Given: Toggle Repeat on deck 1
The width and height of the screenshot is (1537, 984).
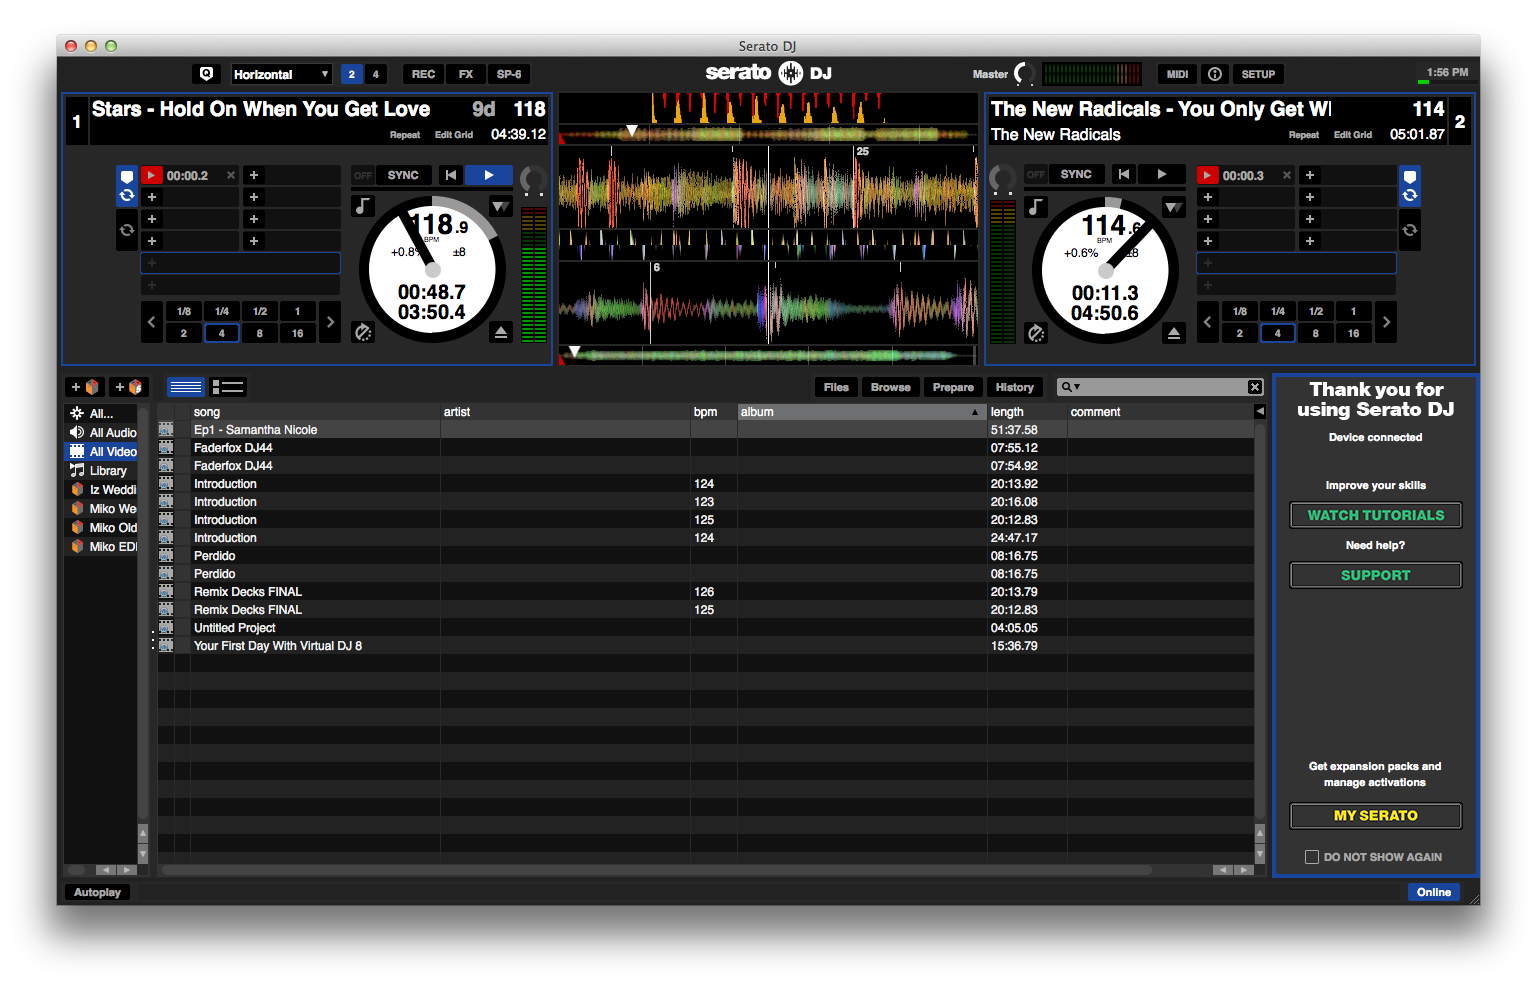Looking at the screenshot, I should click(405, 135).
